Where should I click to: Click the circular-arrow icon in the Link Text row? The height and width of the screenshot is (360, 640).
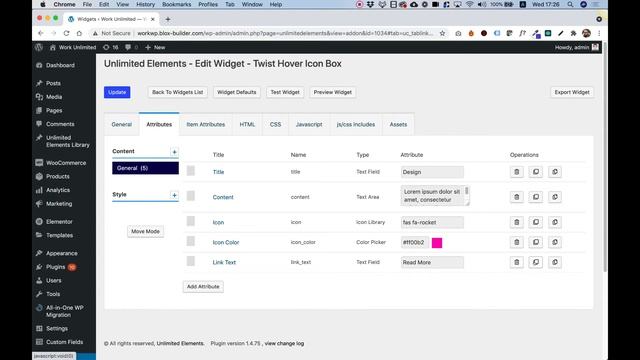pos(555,262)
